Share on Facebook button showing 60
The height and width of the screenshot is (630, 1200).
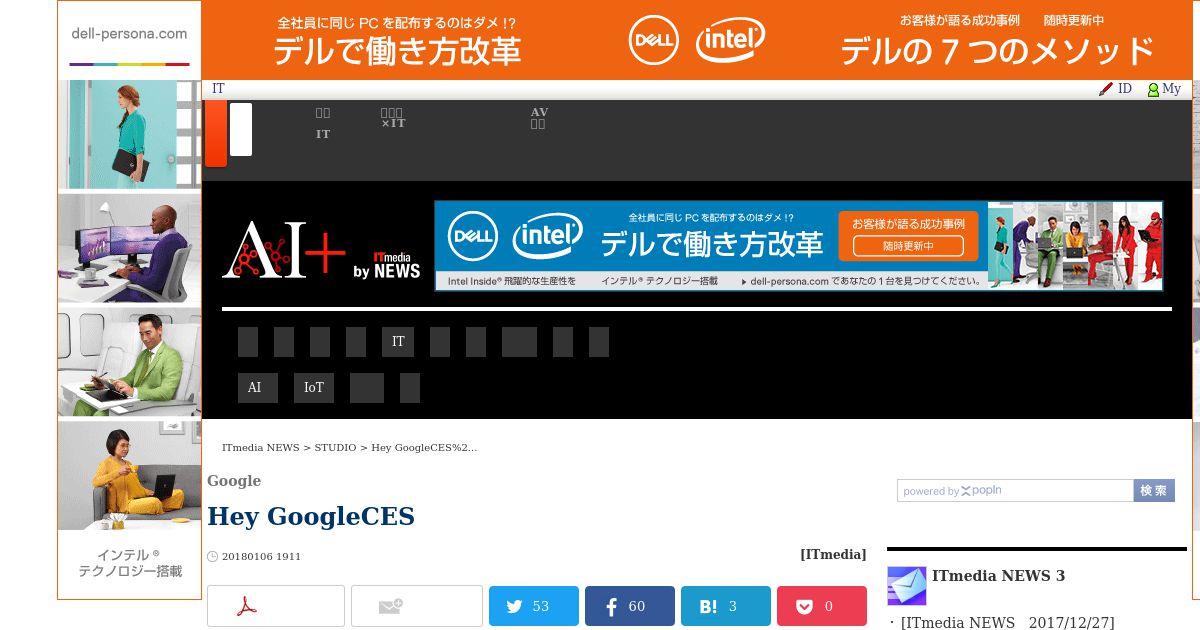pyautogui.click(x=630, y=606)
